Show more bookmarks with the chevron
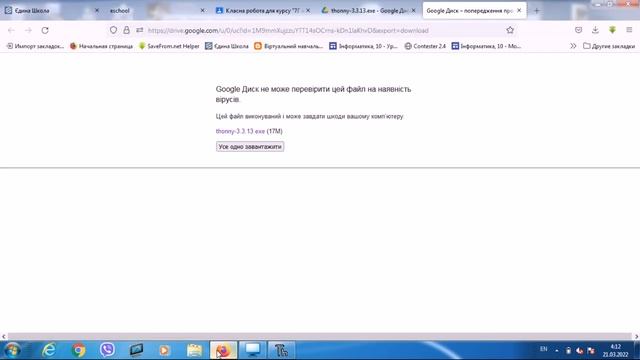The height and width of the screenshot is (360, 640). pos(573,46)
